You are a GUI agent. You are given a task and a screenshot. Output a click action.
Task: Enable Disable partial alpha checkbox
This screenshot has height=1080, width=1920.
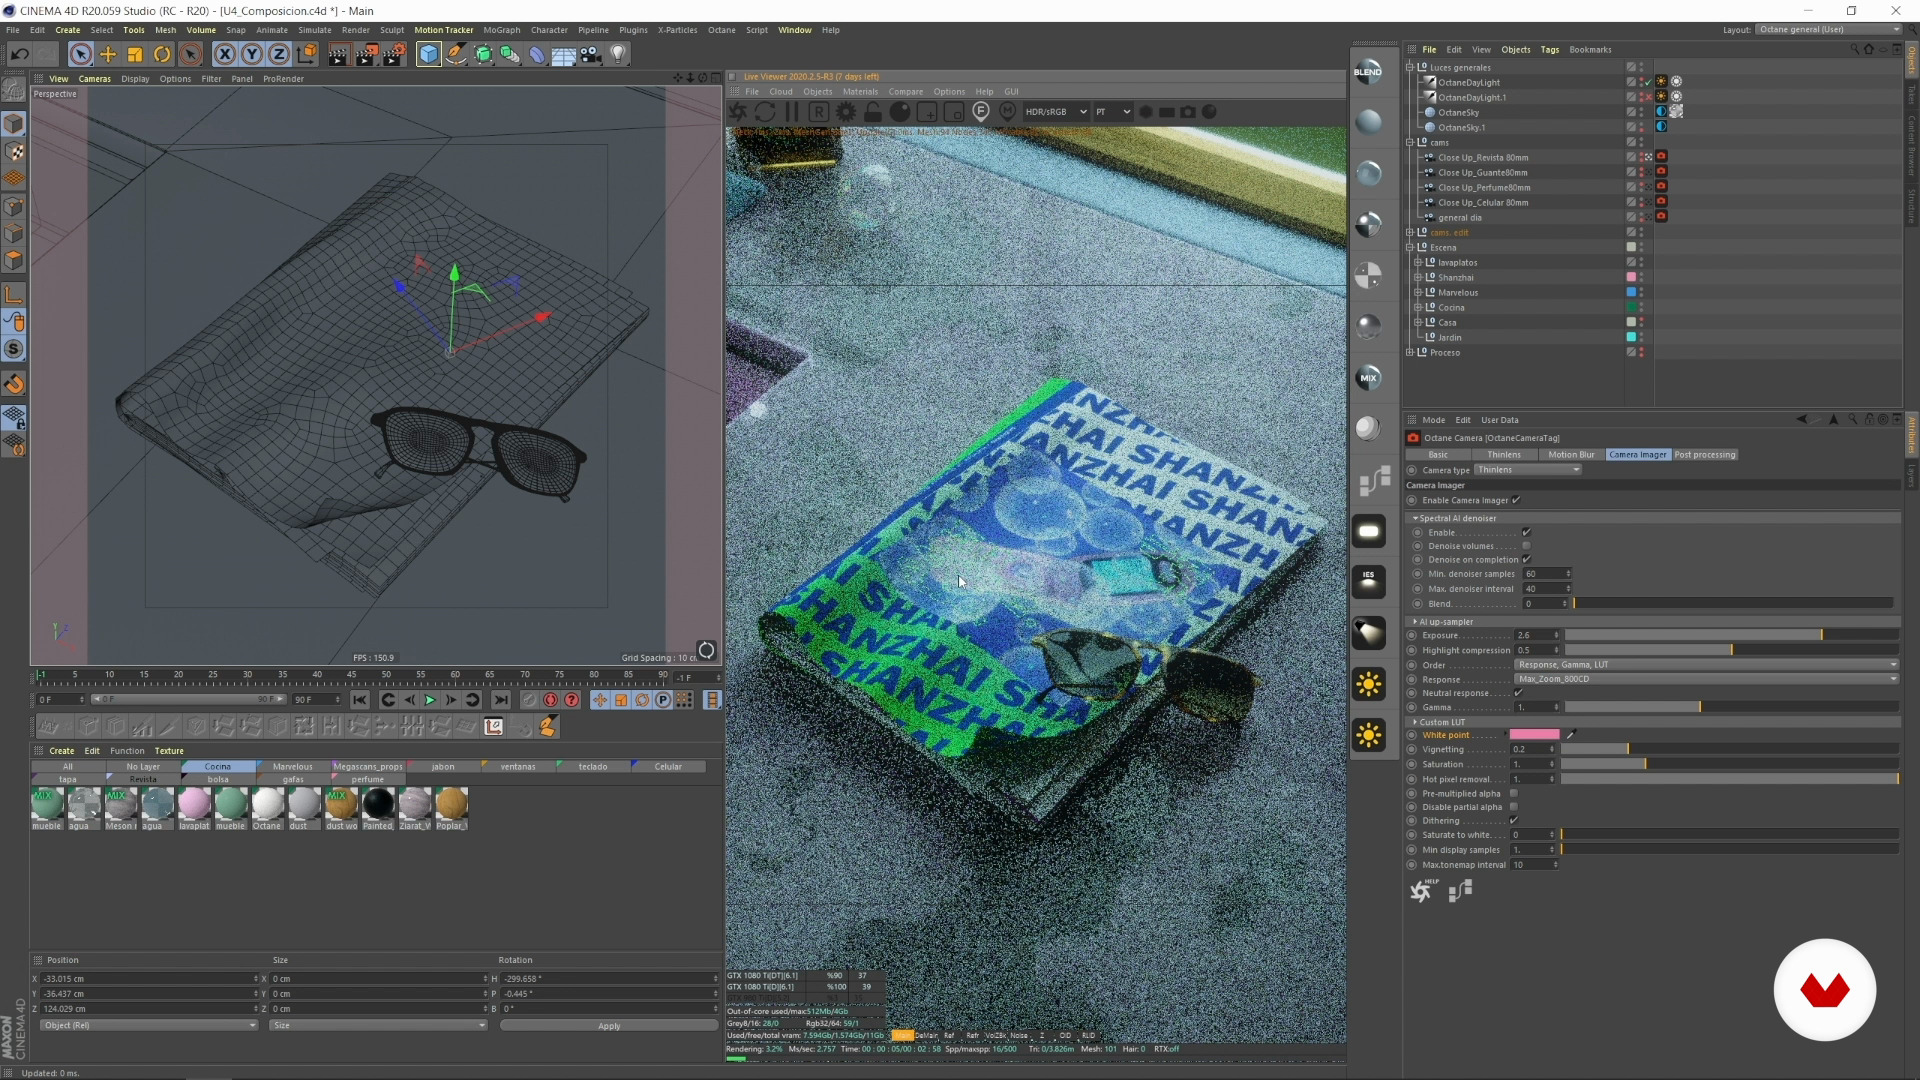click(1513, 807)
